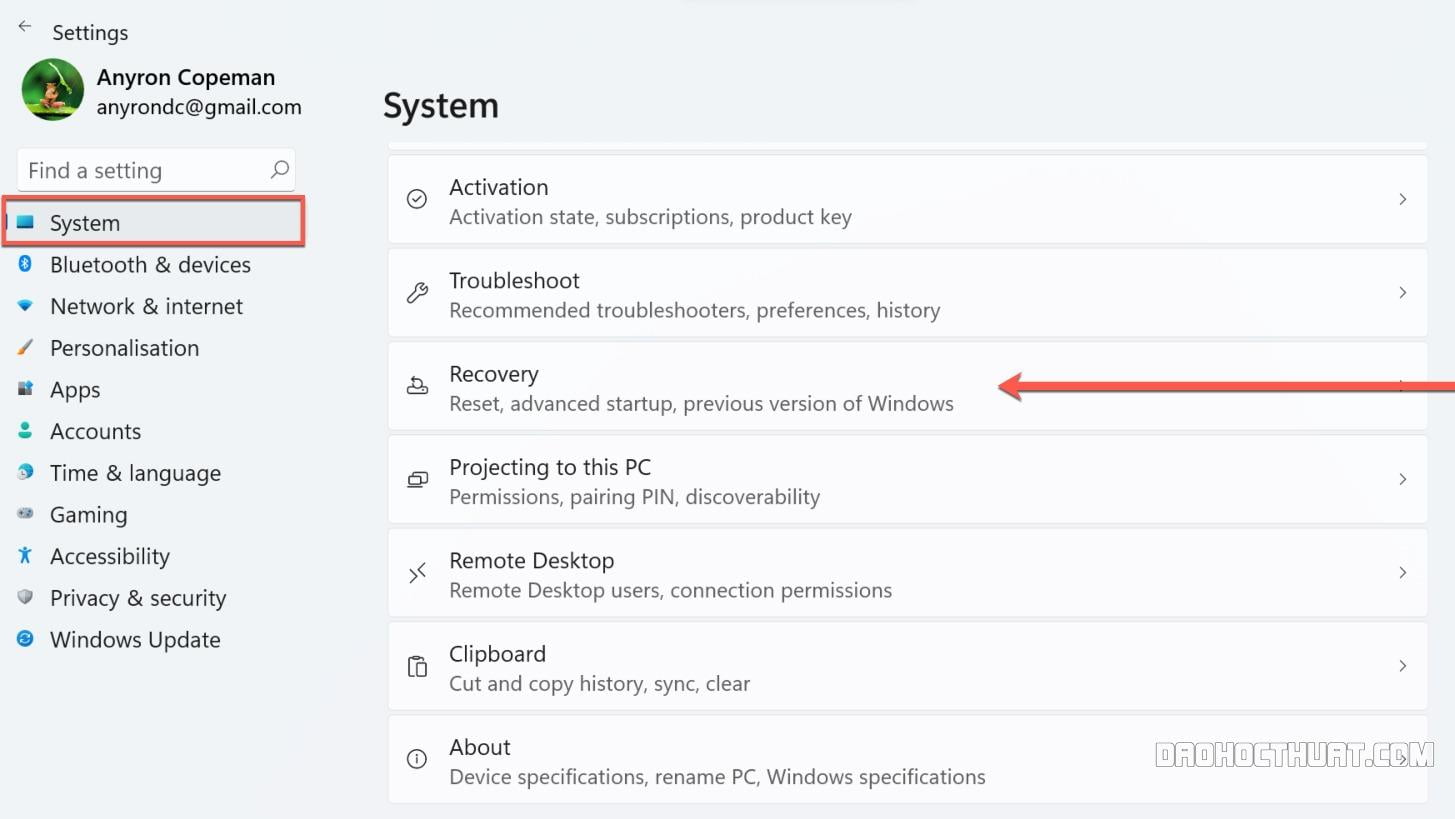Open the Troubleshoot settings title

tap(514, 281)
